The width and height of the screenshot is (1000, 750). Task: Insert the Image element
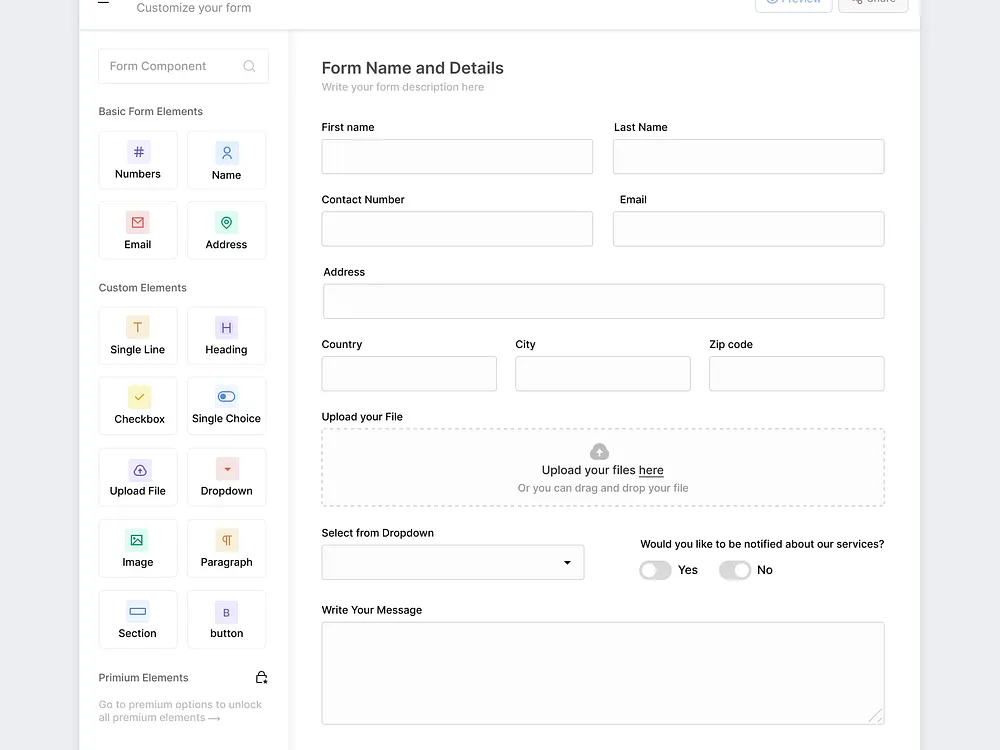coord(138,548)
